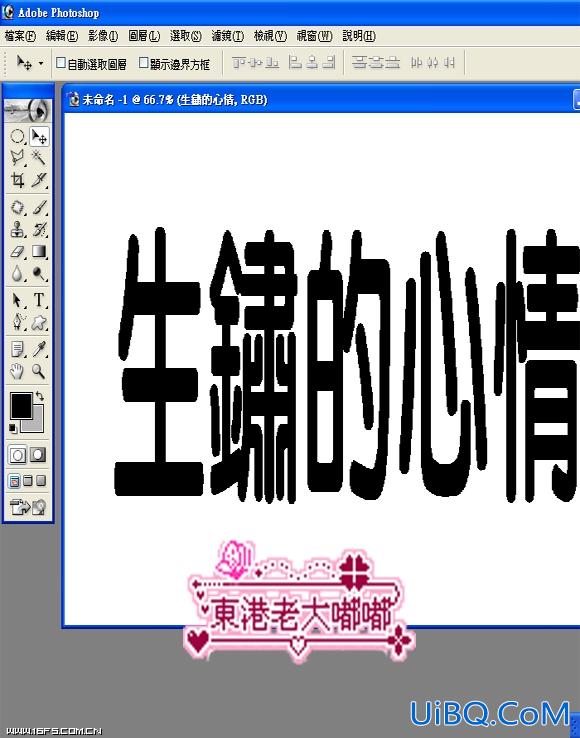The image size is (580, 738).
Task: Enable the 顯示邊界方框 checkbox
Action: coord(144,63)
